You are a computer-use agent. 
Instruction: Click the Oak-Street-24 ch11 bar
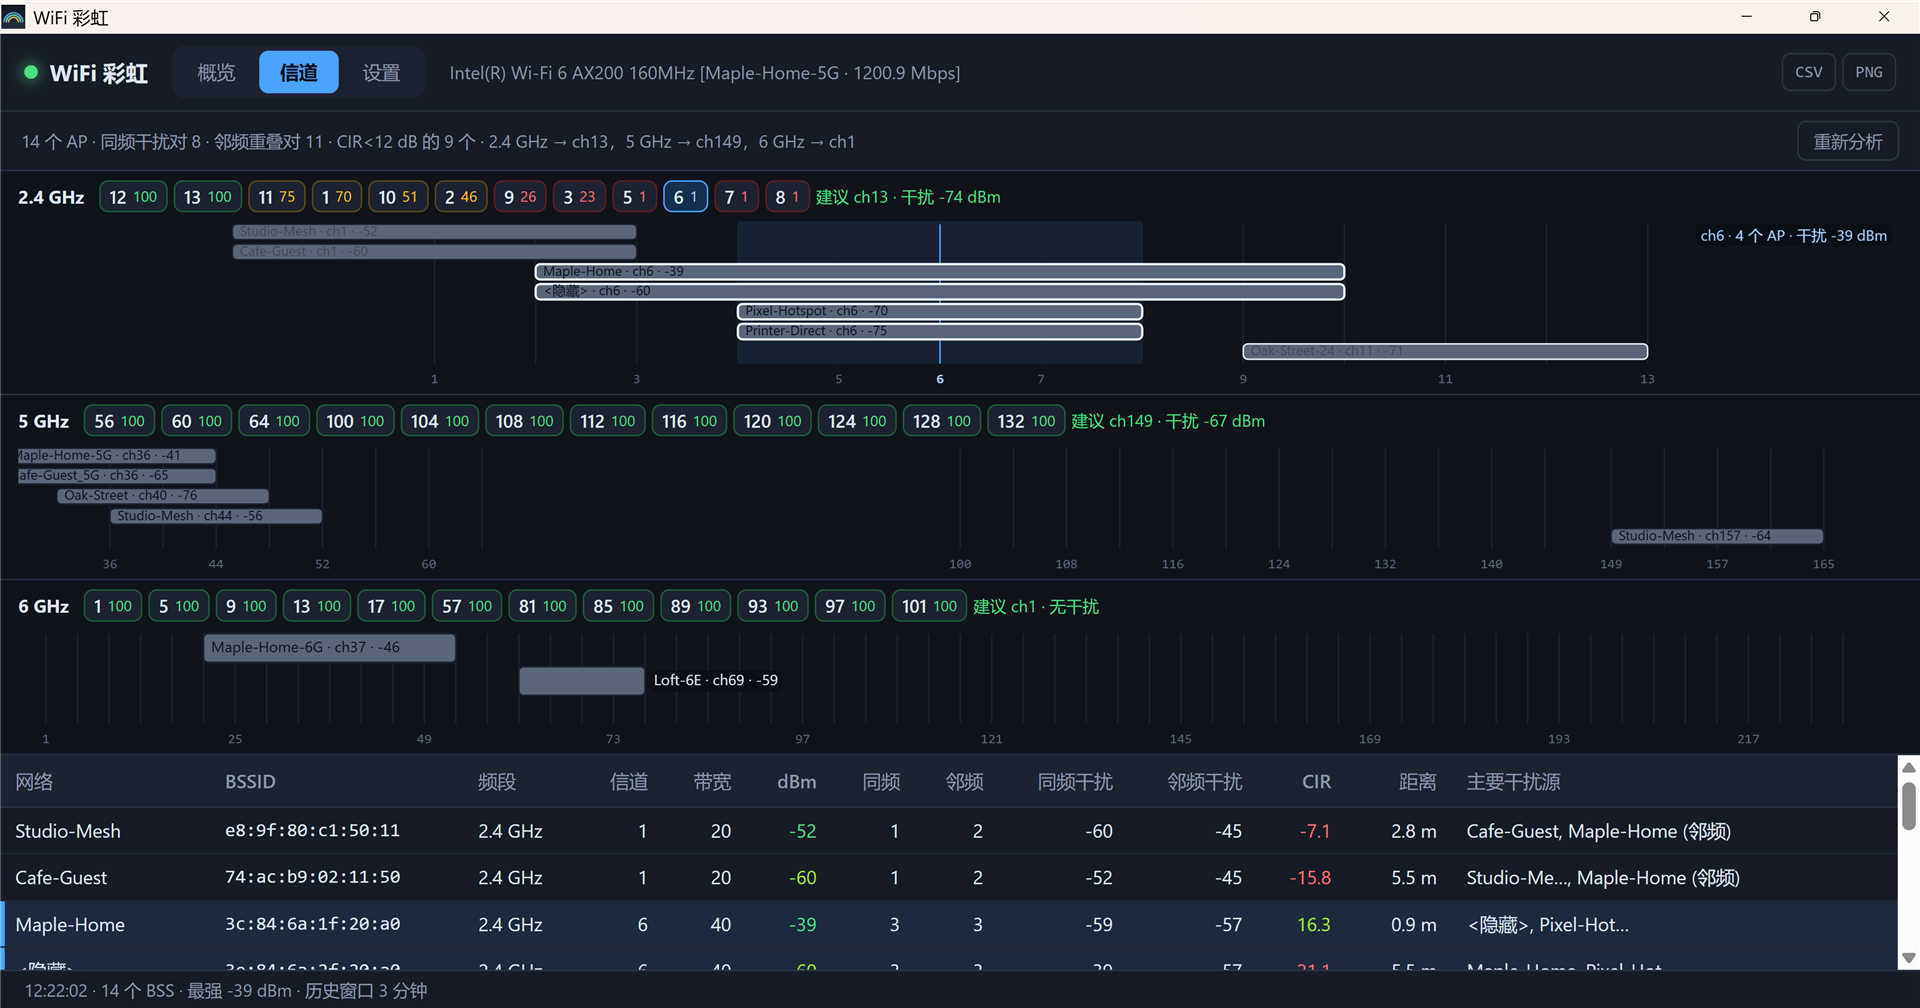coord(1445,351)
